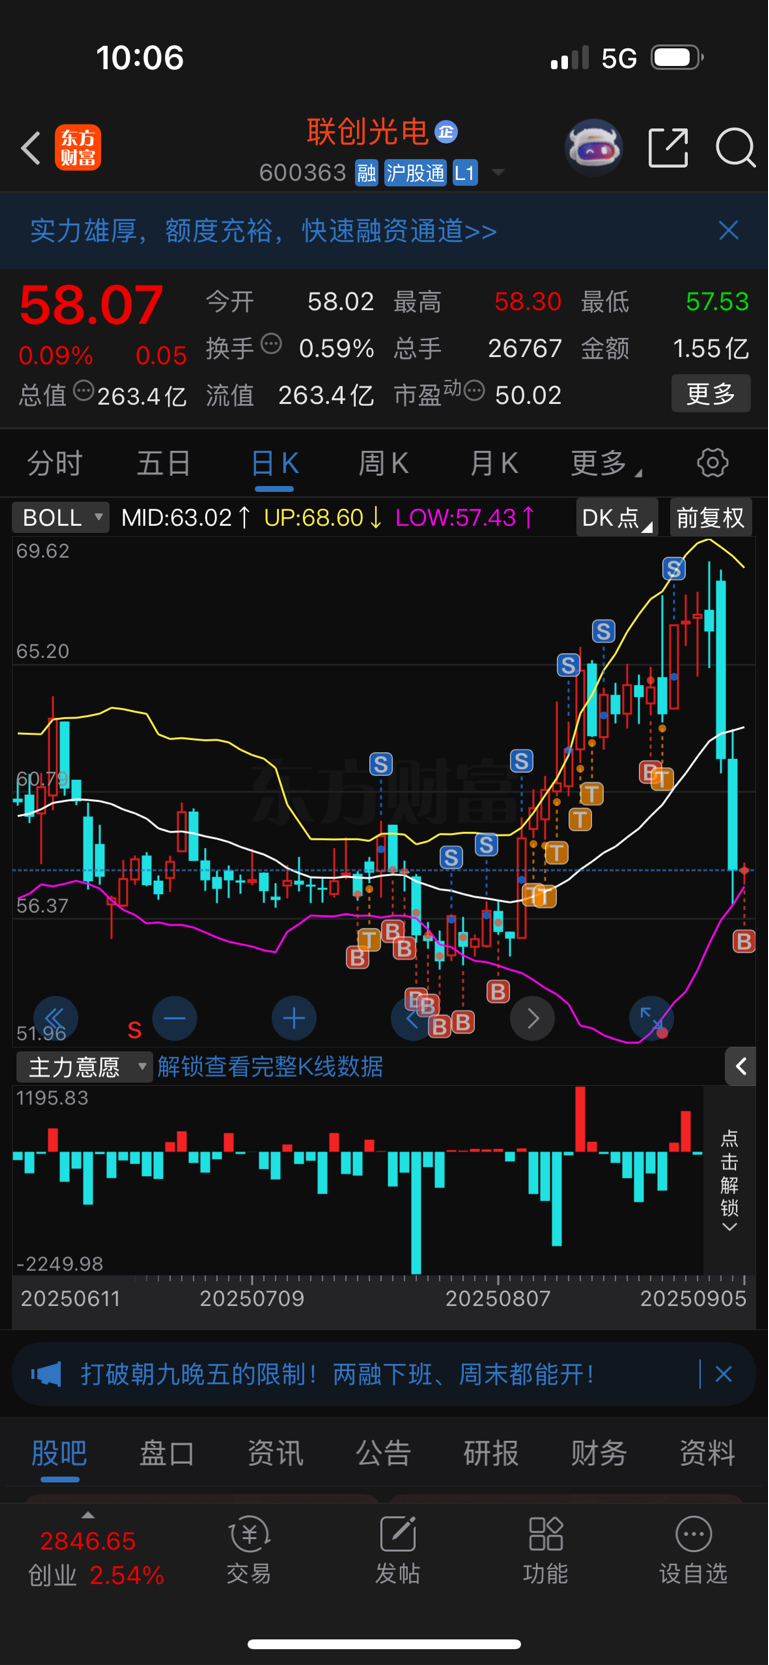Tap the info icon beside 市盈
Image resolution: width=769 pixels, height=1665 pixels.
(x=475, y=391)
